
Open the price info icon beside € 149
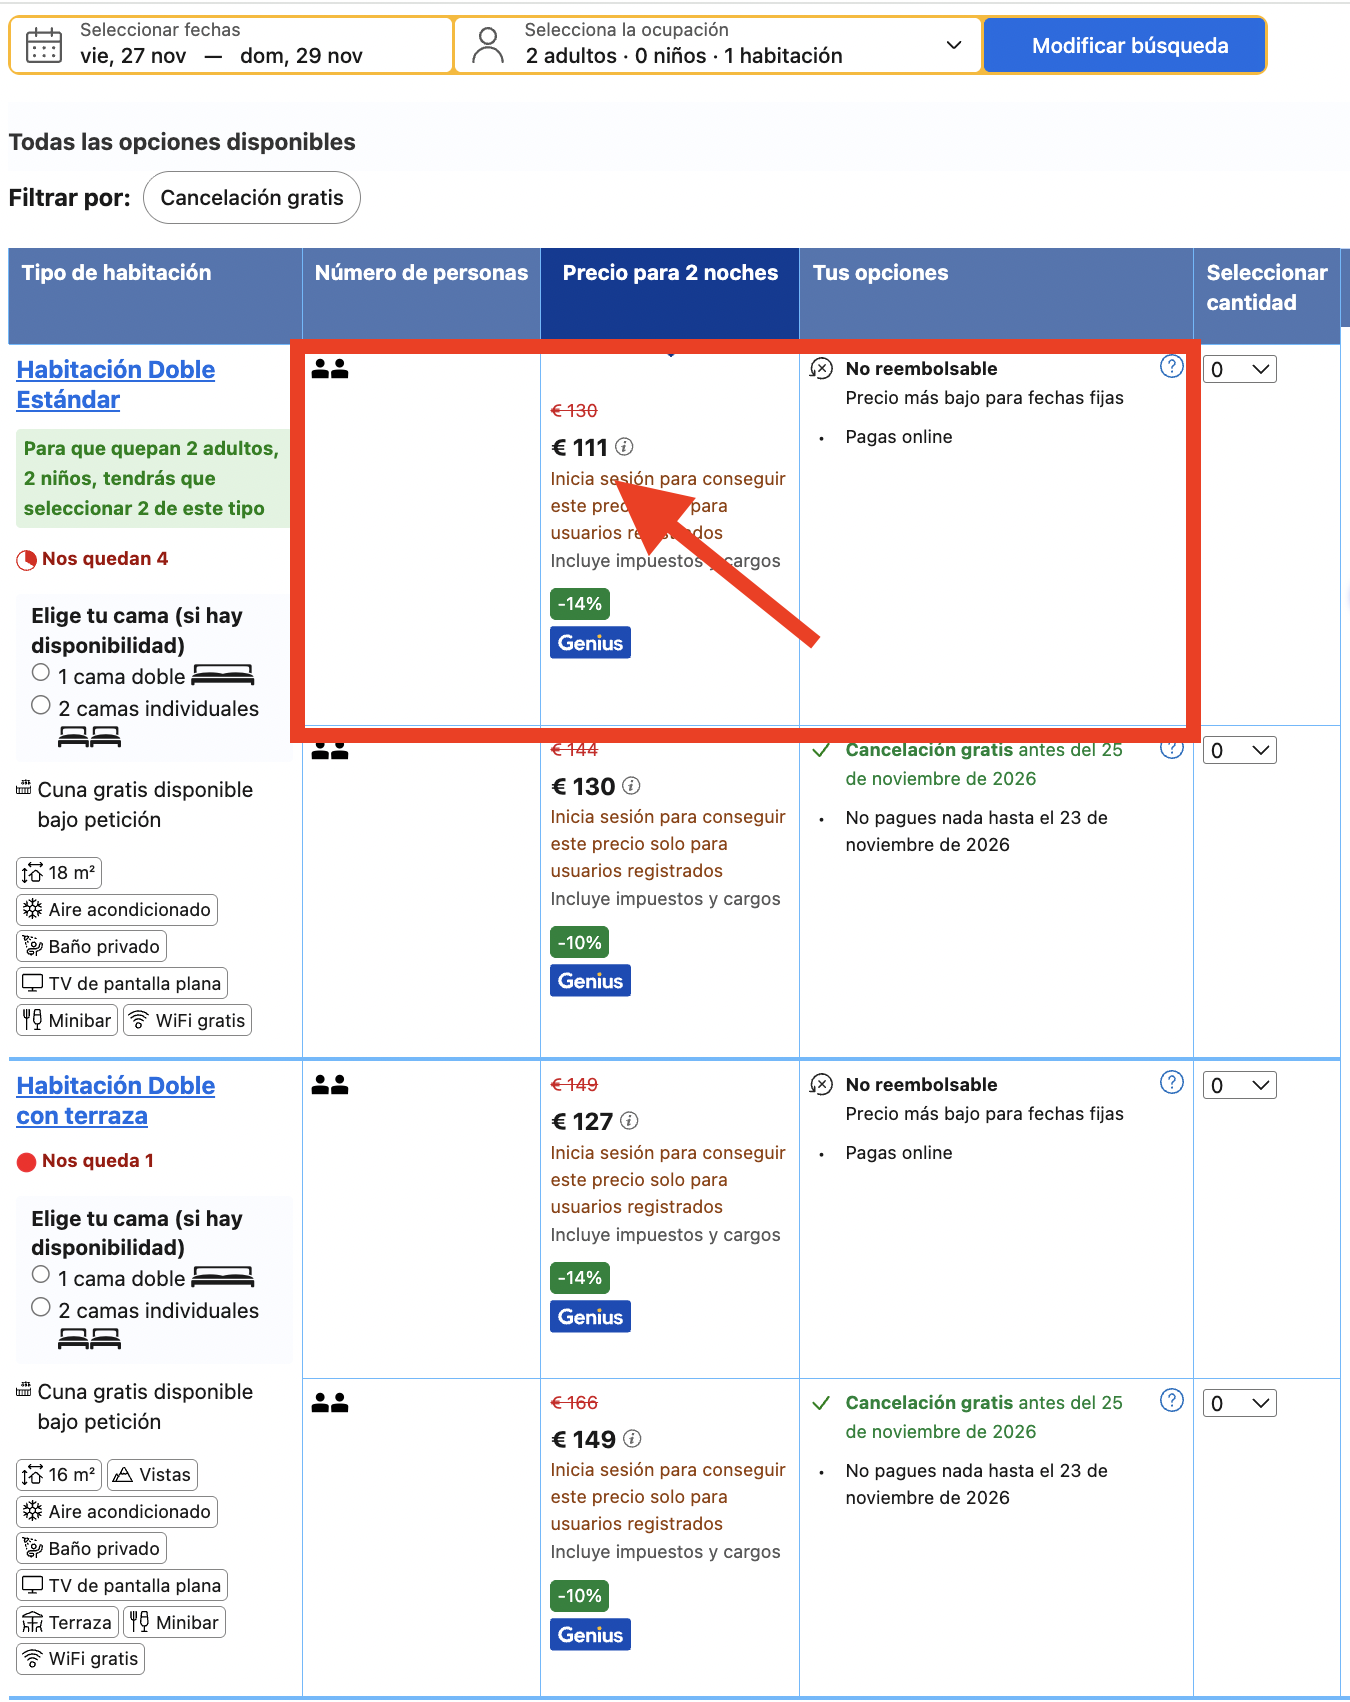point(632,1439)
